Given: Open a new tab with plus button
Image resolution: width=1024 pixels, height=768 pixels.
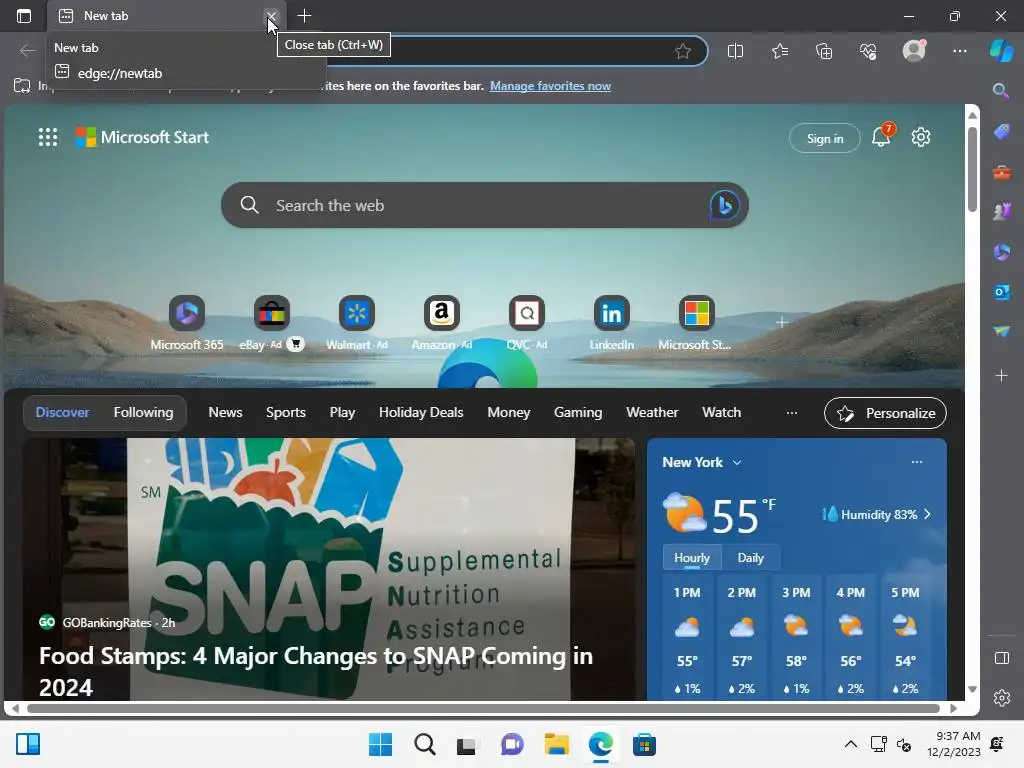Looking at the screenshot, I should coord(304,16).
